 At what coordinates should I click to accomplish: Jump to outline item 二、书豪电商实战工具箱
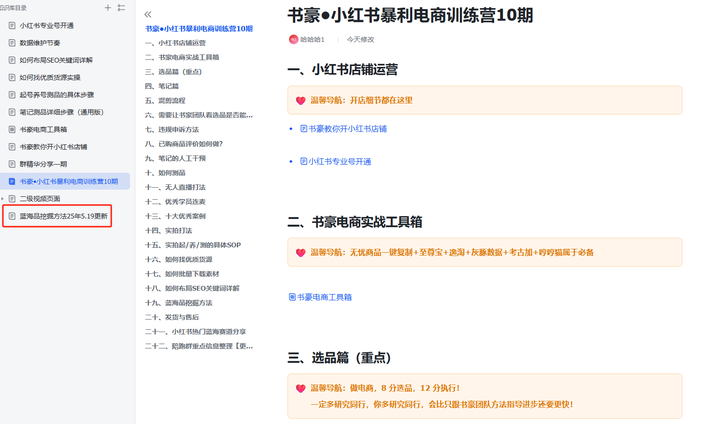[x=182, y=57]
